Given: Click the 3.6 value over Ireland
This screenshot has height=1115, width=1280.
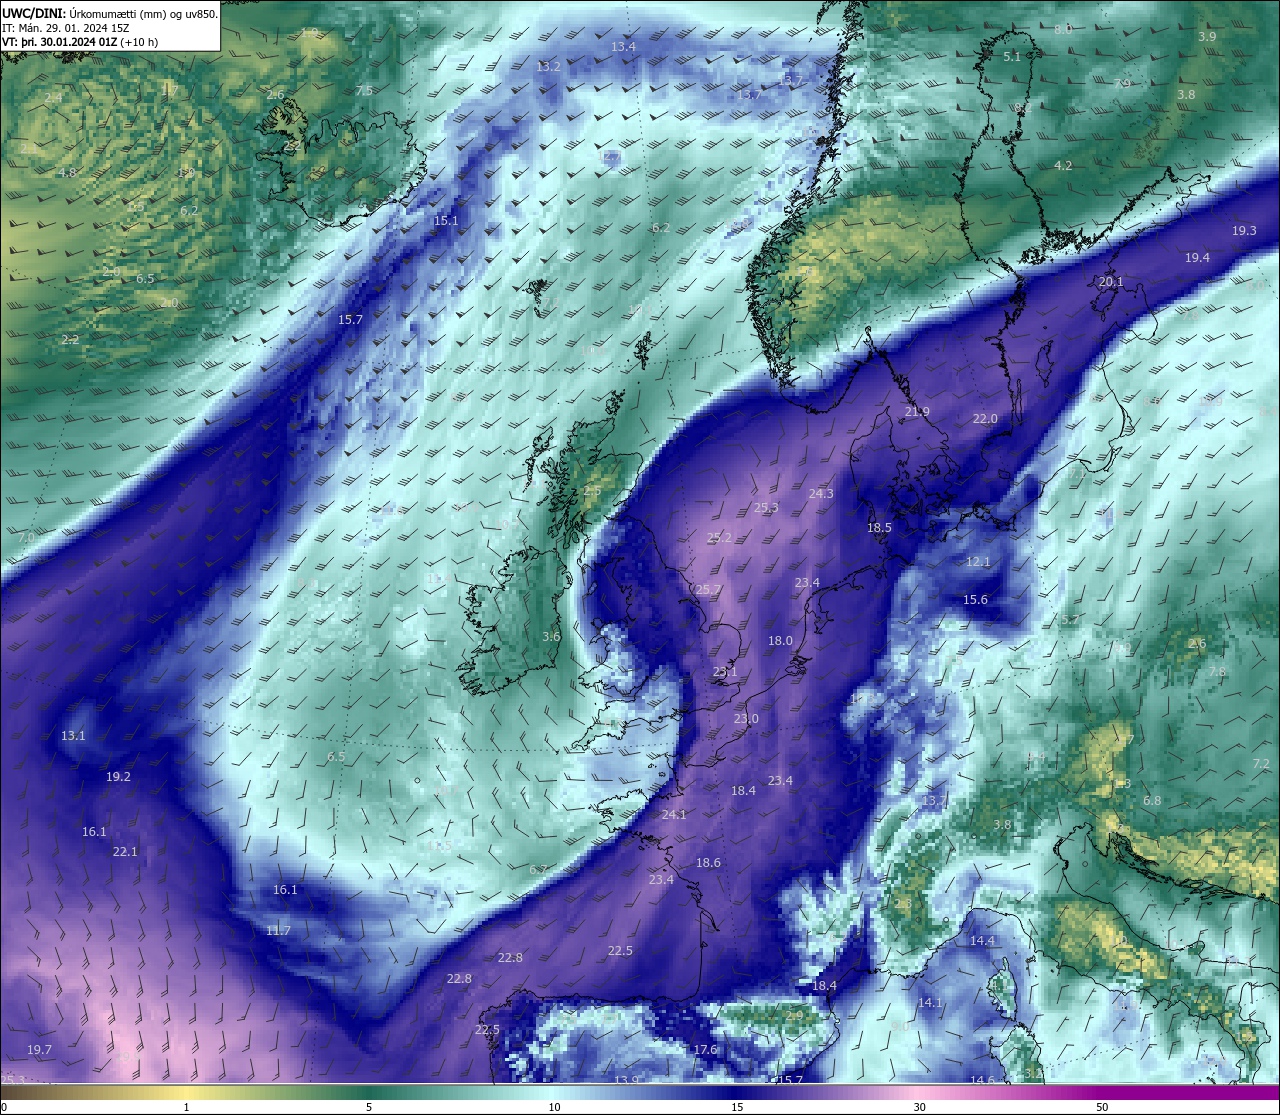Looking at the screenshot, I should [x=551, y=637].
